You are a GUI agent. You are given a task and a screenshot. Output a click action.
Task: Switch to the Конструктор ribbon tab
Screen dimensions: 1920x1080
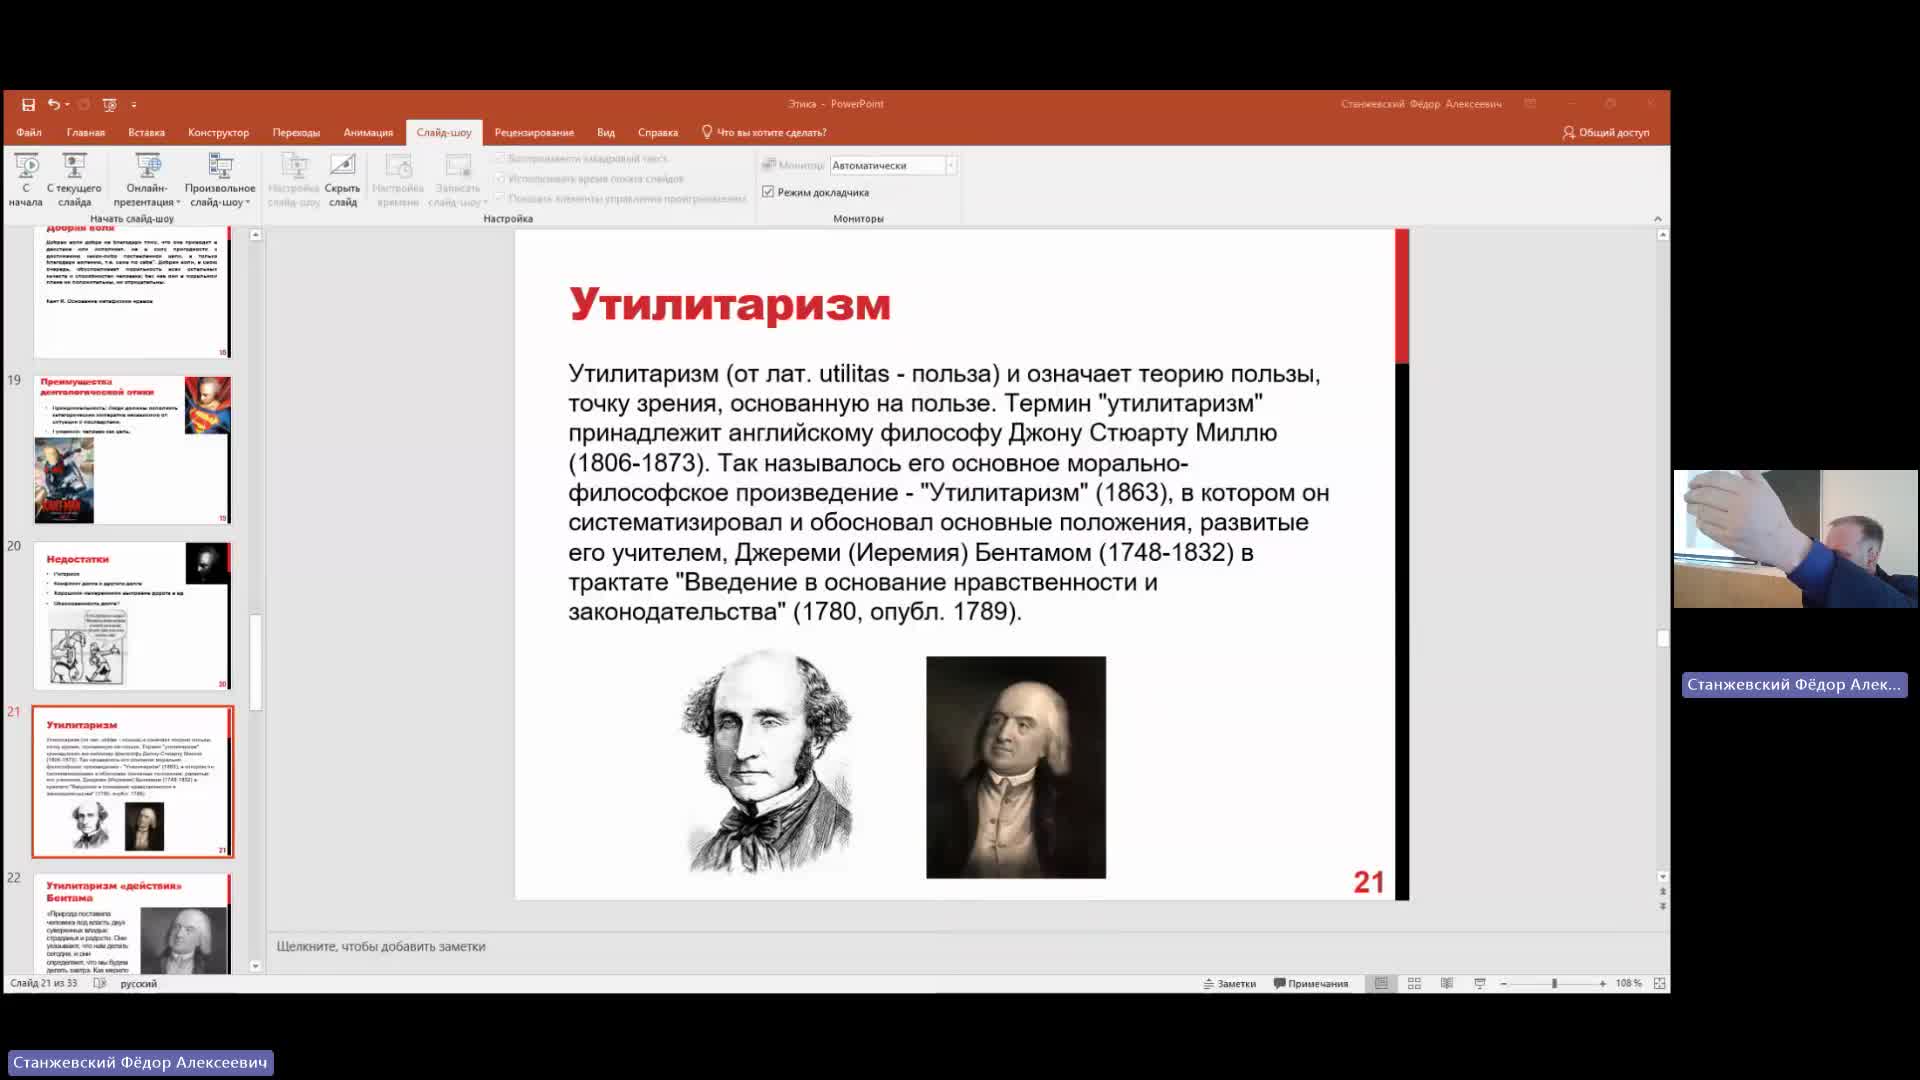tap(218, 132)
